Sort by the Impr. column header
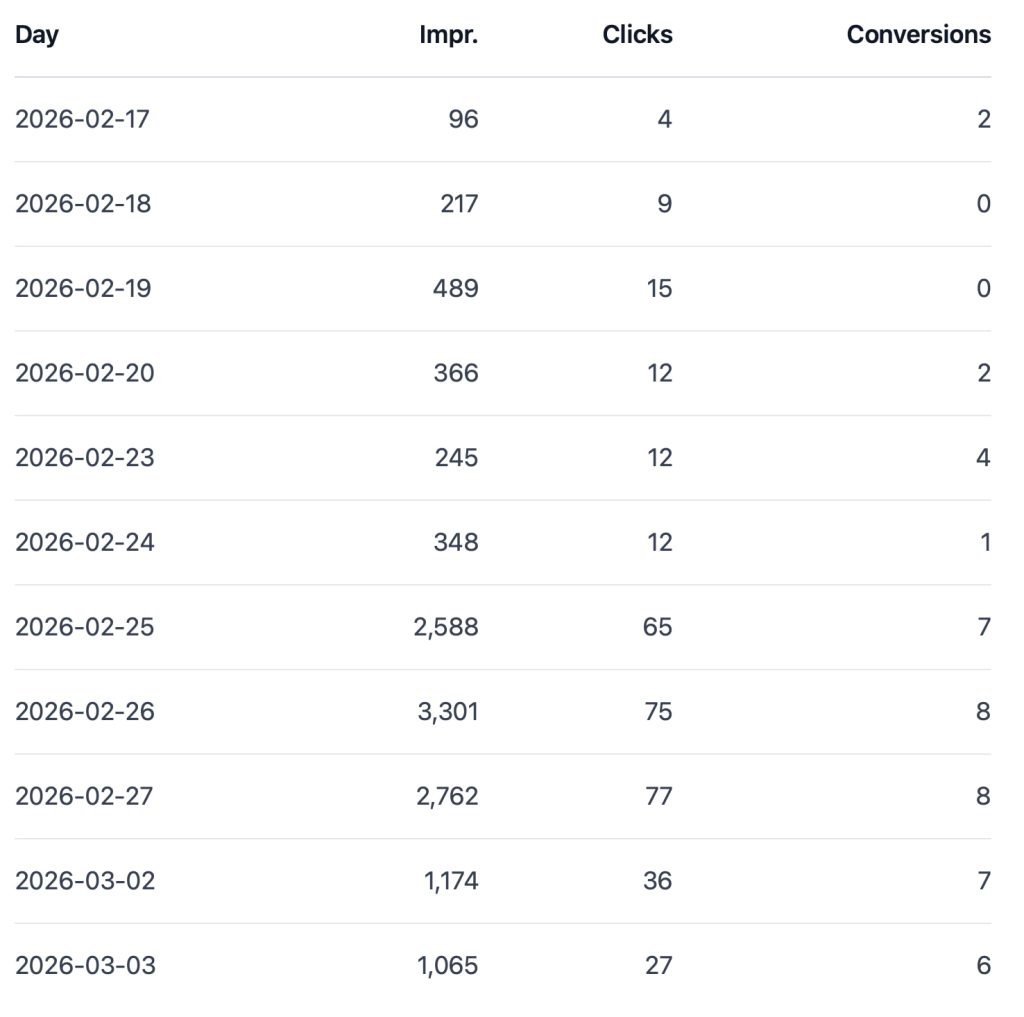1024x1017 pixels. (448, 35)
